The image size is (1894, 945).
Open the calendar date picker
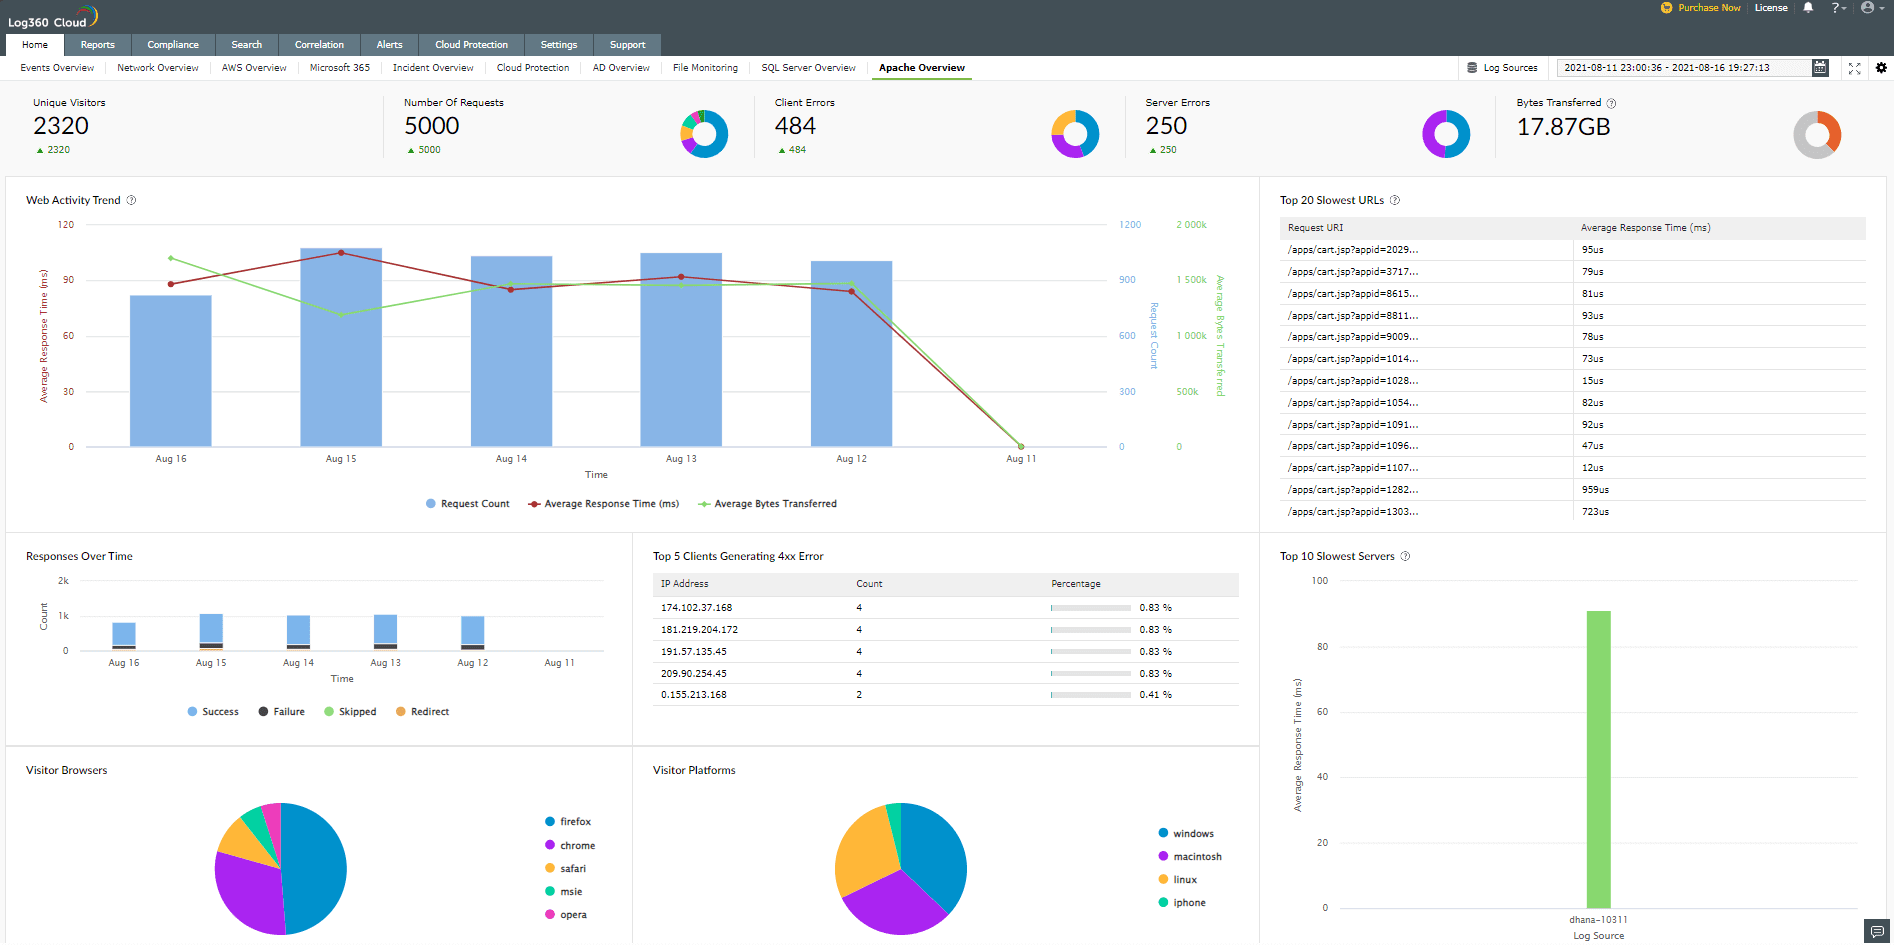pyautogui.click(x=1820, y=68)
